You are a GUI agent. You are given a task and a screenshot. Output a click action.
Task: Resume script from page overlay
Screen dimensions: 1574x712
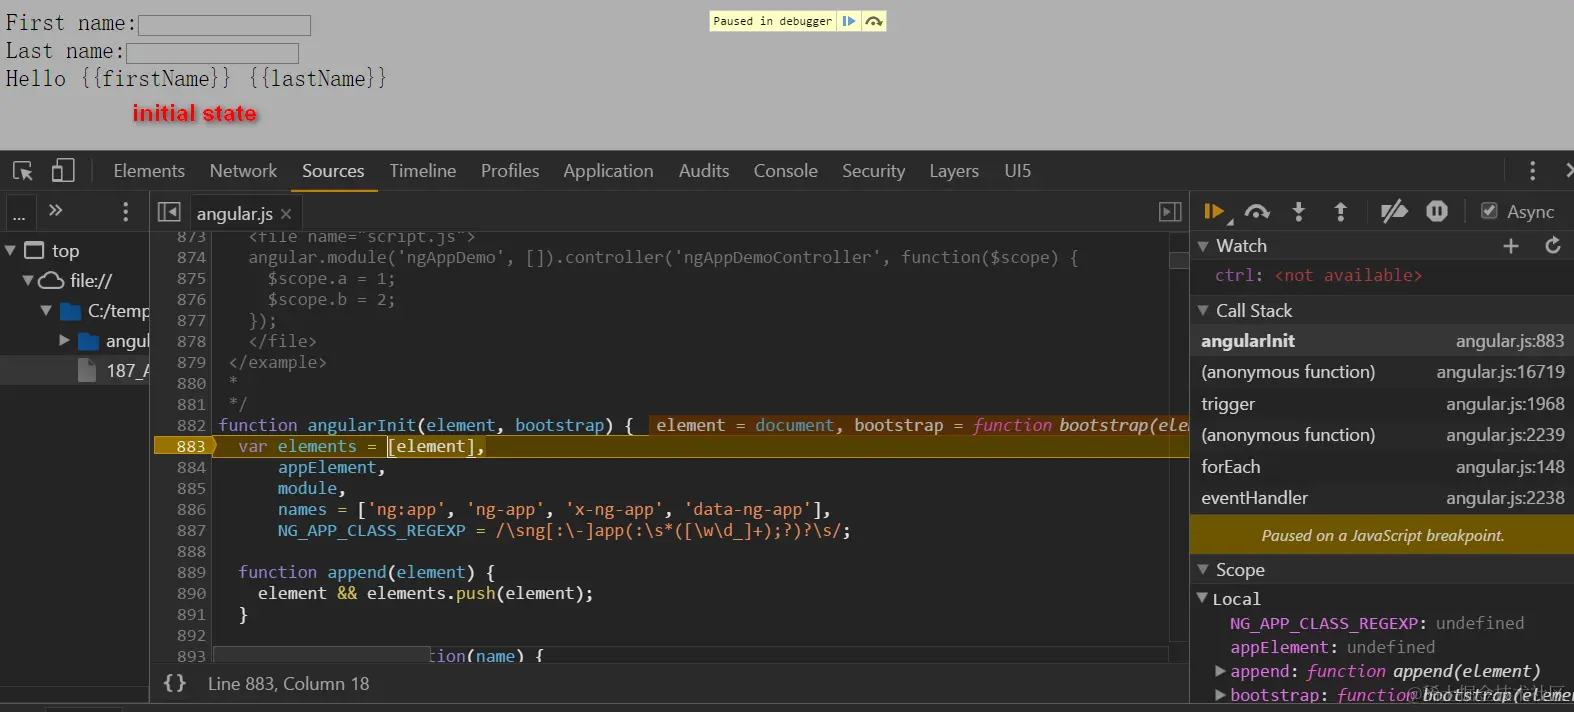tap(848, 21)
